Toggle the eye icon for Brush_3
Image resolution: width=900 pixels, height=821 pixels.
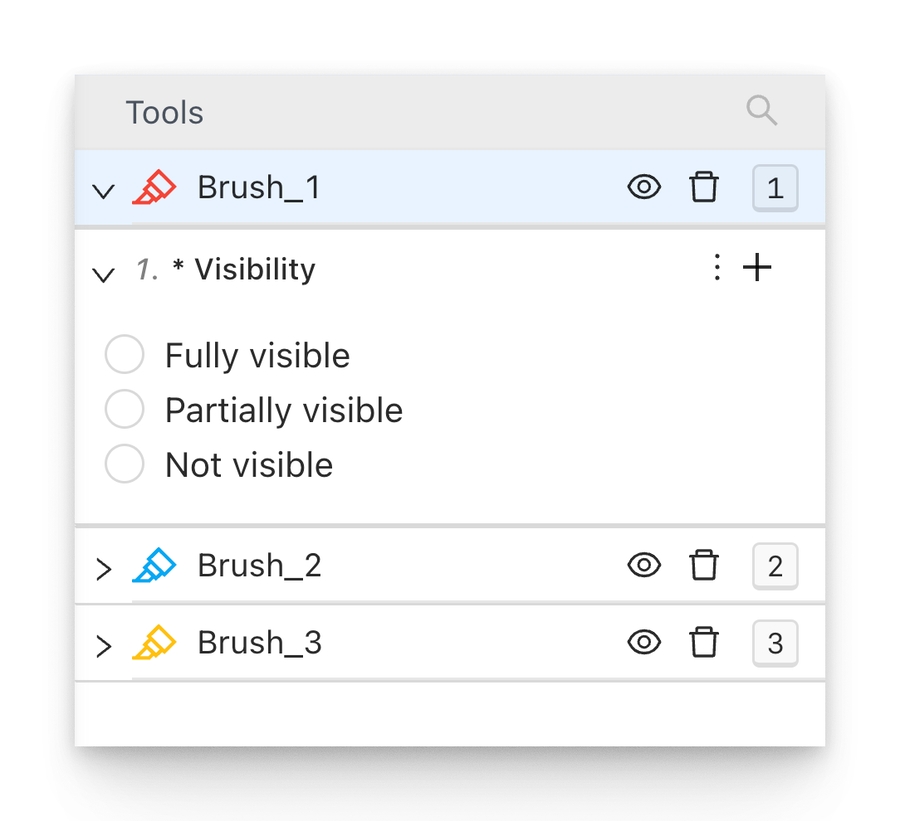(644, 643)
